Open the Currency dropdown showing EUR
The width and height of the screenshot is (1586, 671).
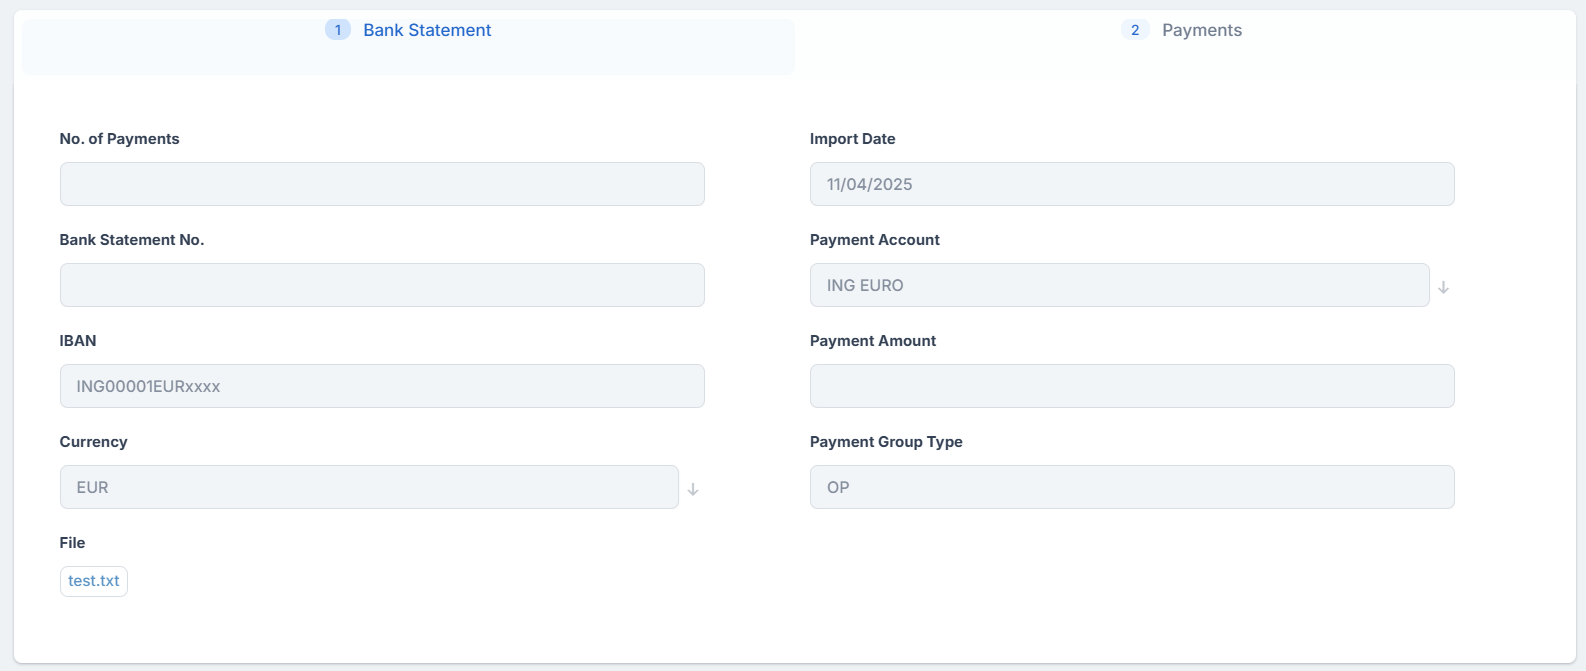pyautogui.click(x=369, y=487)
